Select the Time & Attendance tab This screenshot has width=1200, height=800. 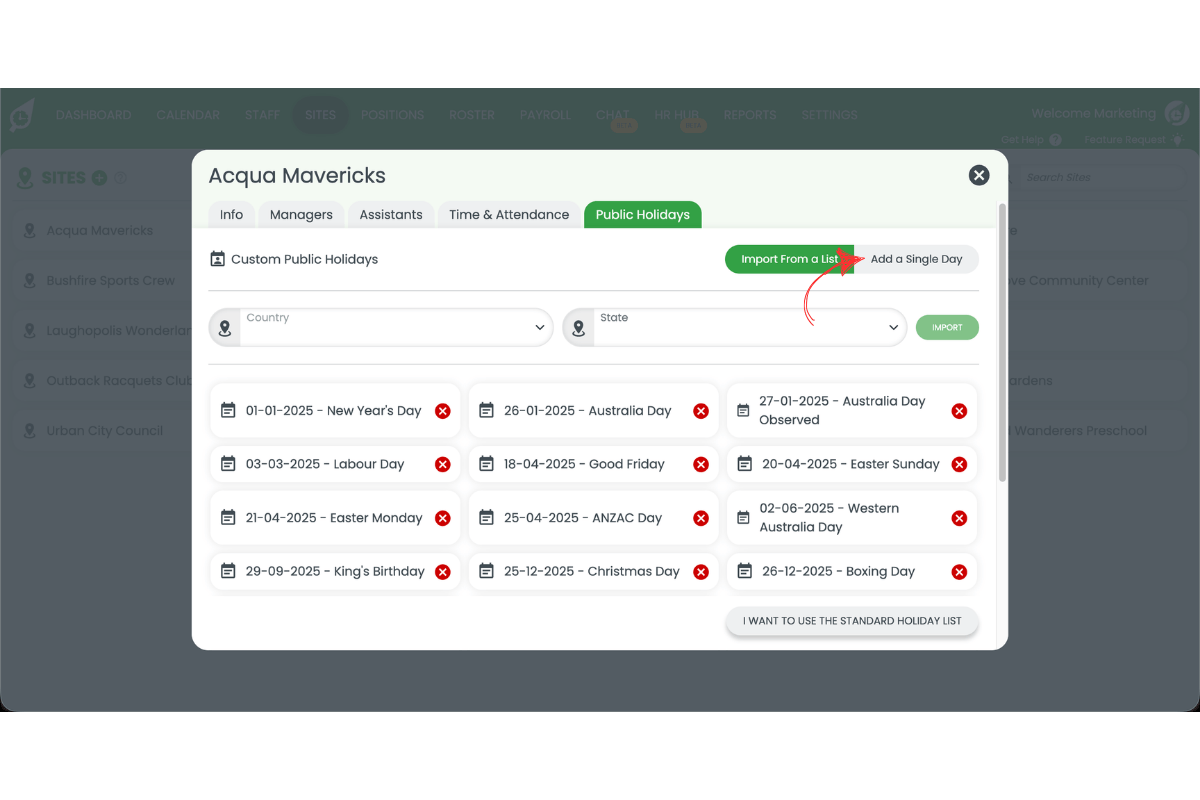tap(509, 215)
